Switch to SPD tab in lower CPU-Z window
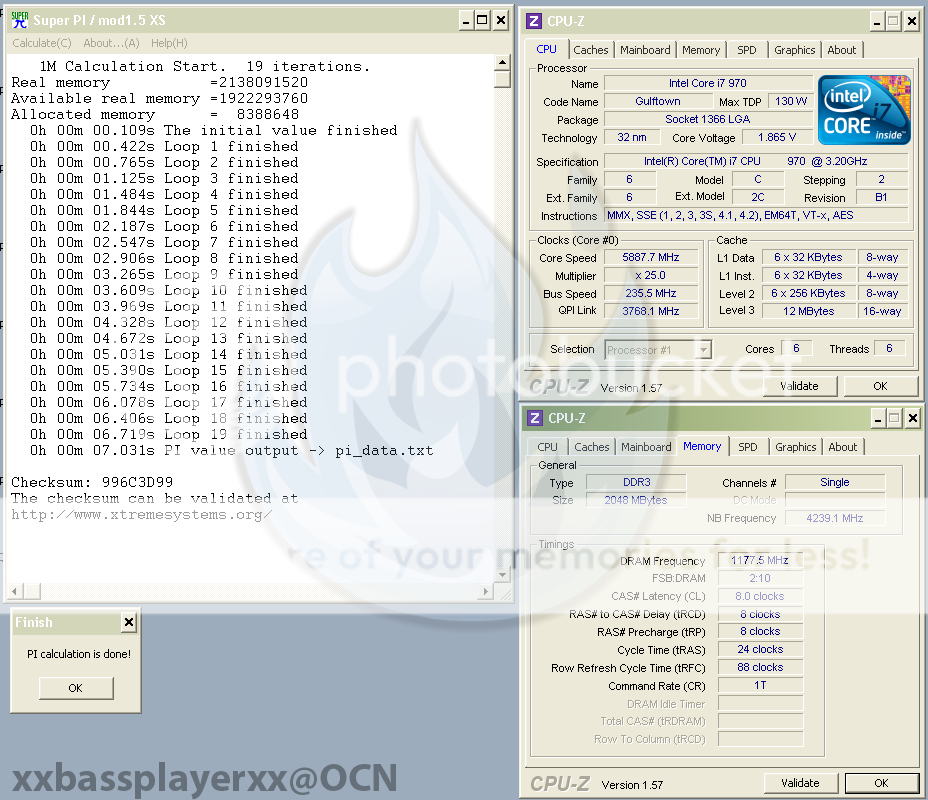 747,447
